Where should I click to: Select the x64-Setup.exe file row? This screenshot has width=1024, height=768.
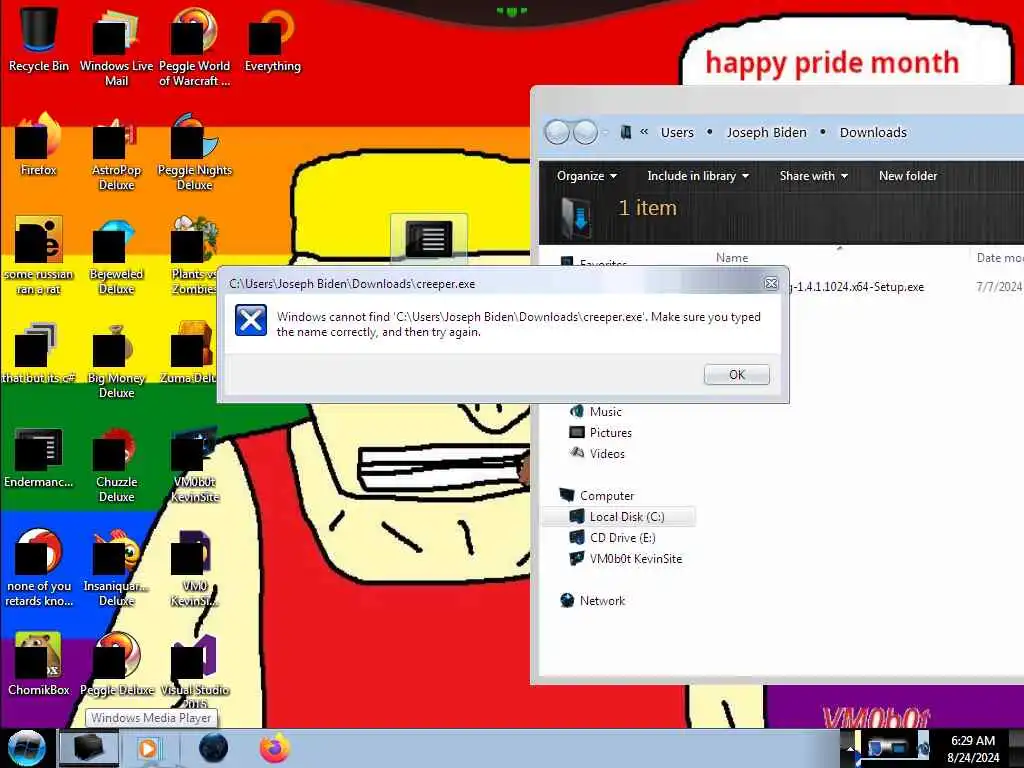(906, 287)
